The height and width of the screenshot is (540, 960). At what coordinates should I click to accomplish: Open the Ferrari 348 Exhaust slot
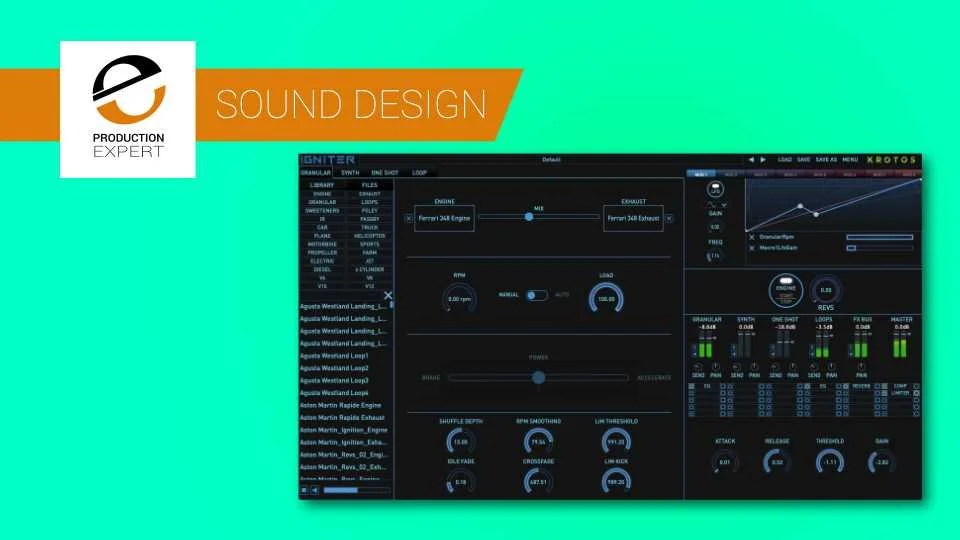point(634,218)
